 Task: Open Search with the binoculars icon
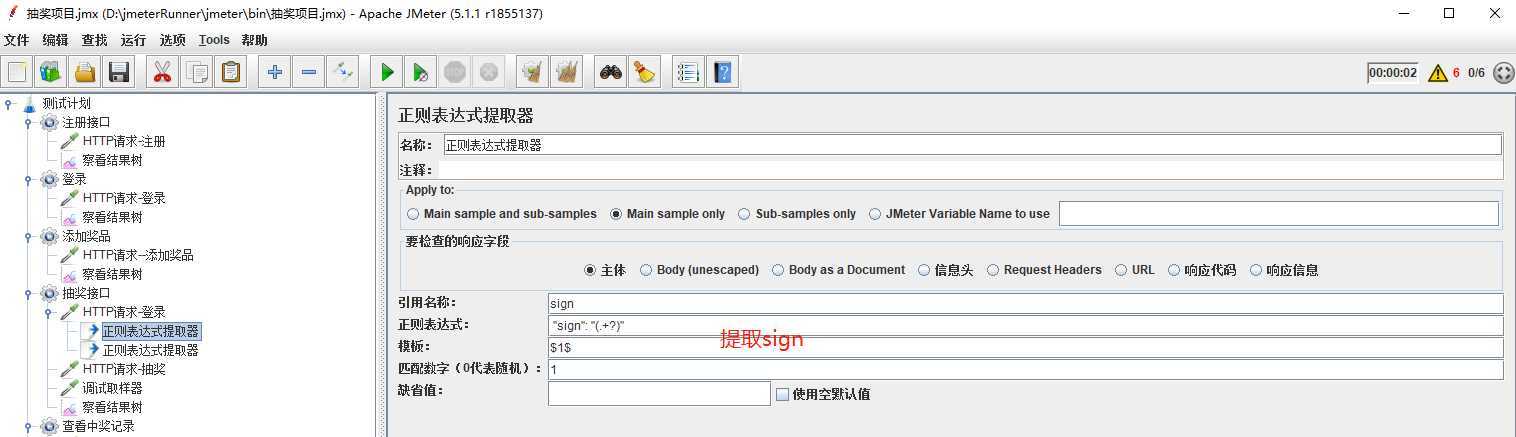point(611,72)
